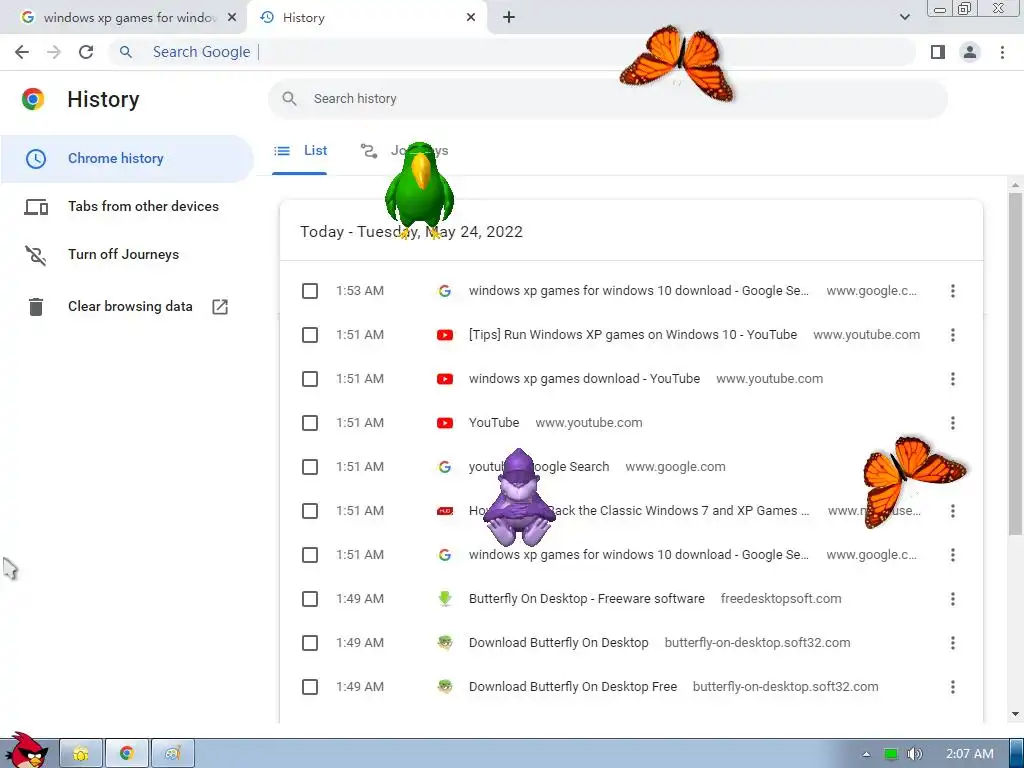Image resolution: width=1024 pixels, height=768 pixels.
Task: Open the [Tips] Run Windows XP games link
Action: 632,335
